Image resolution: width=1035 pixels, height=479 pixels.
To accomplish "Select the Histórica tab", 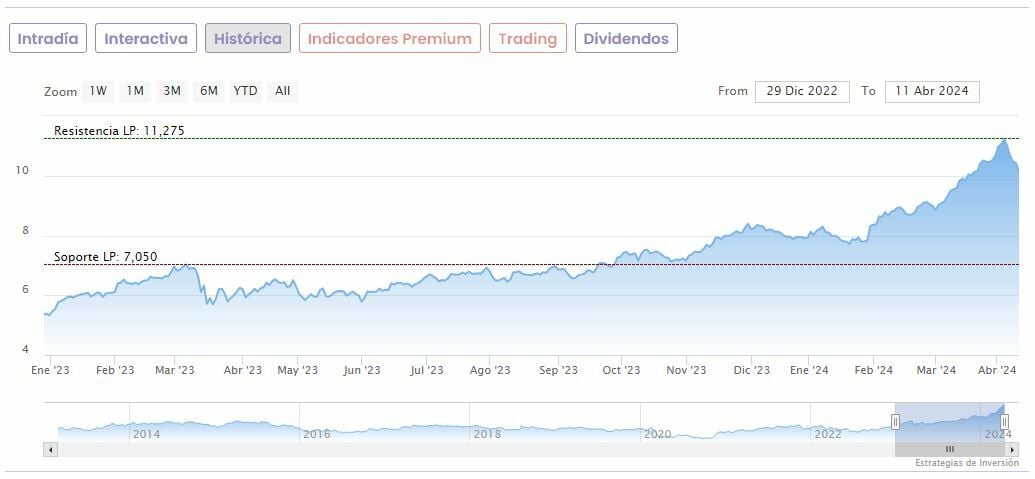I will (248, 39).
